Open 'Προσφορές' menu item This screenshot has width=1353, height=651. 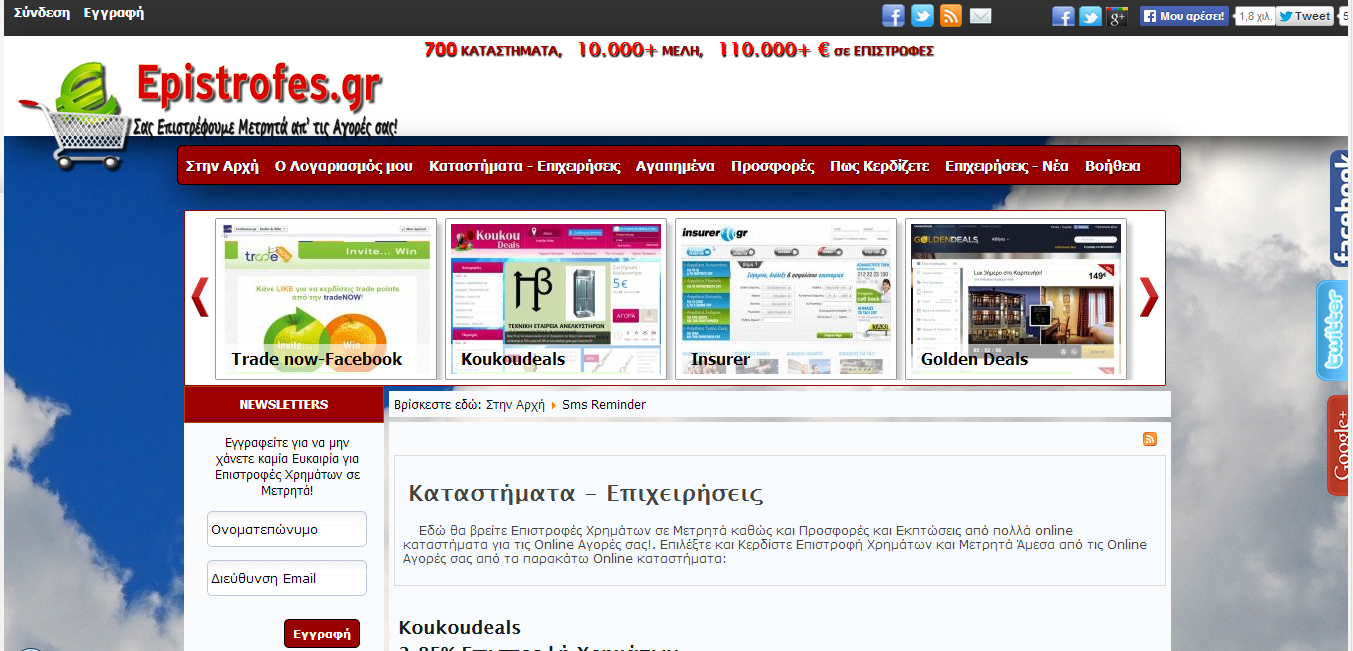[x=772, y=166]
